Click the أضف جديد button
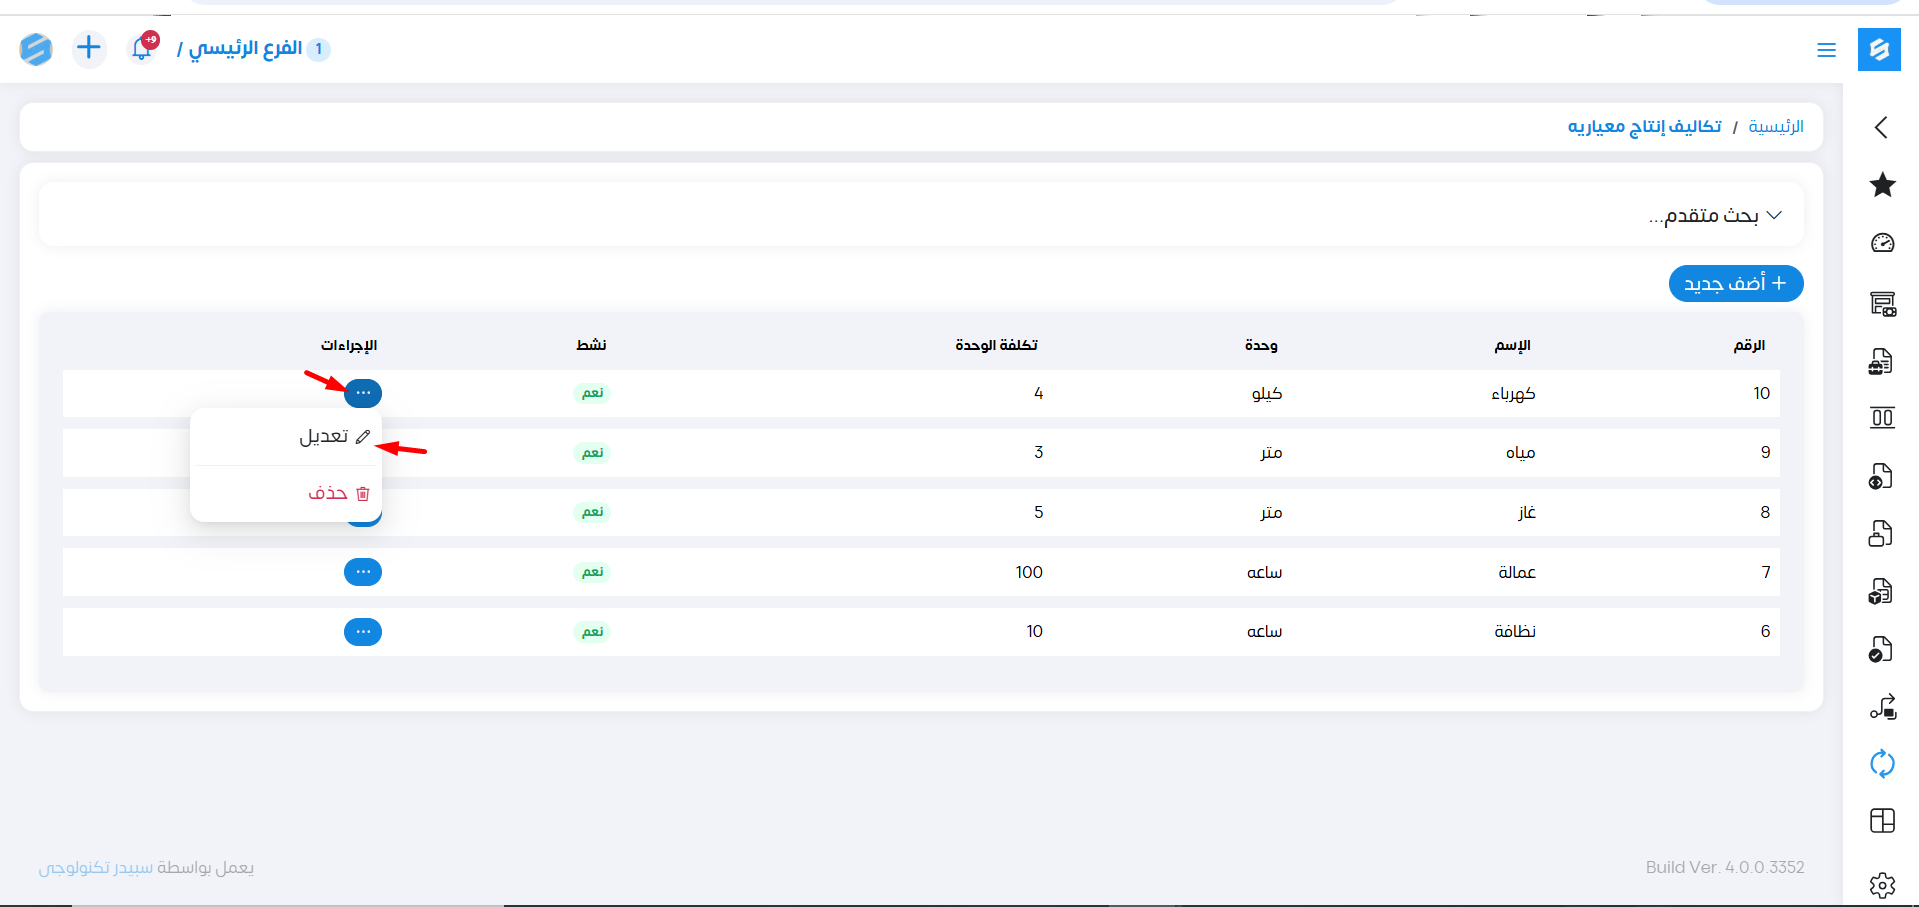Screen dimensions: 1919x907 point(1735,284)
